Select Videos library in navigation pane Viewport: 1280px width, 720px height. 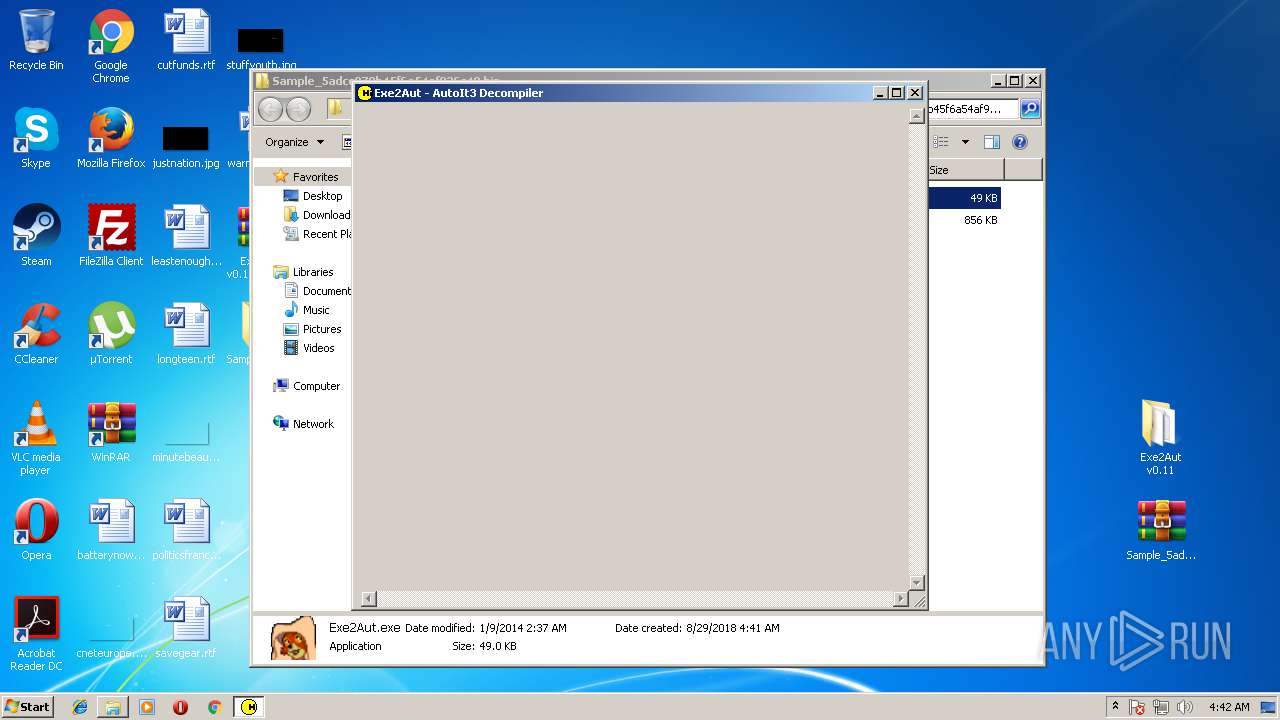[318, 348]
